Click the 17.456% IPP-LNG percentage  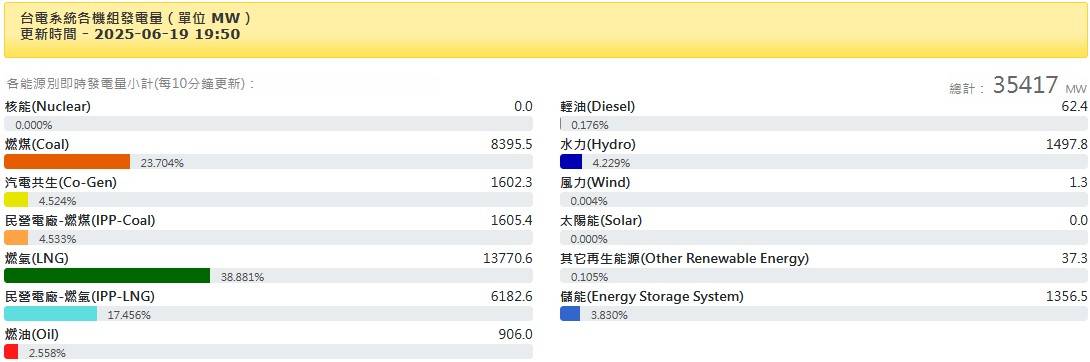pyautogui.click(x=129, y=315)
